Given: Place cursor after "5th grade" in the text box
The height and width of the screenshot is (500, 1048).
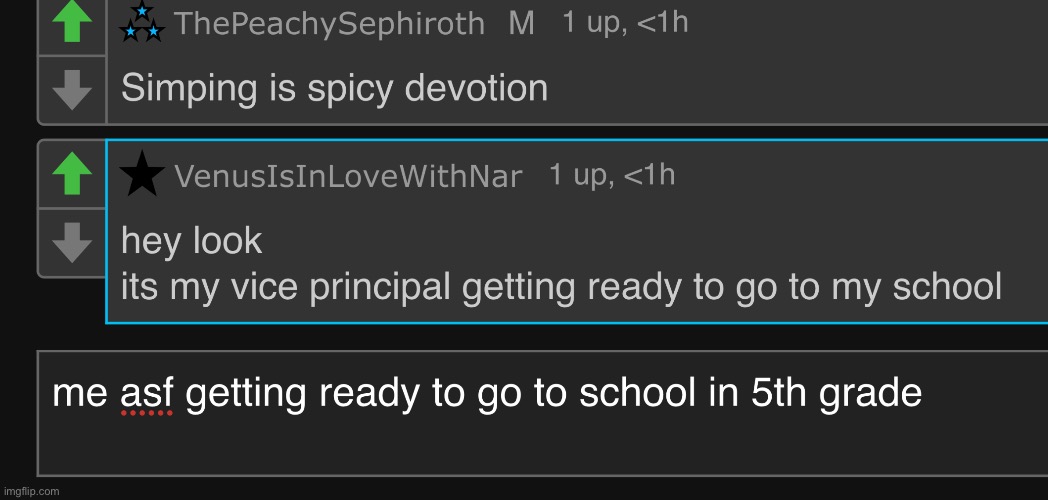Looking at the screenshot, I should pos(923,394).
